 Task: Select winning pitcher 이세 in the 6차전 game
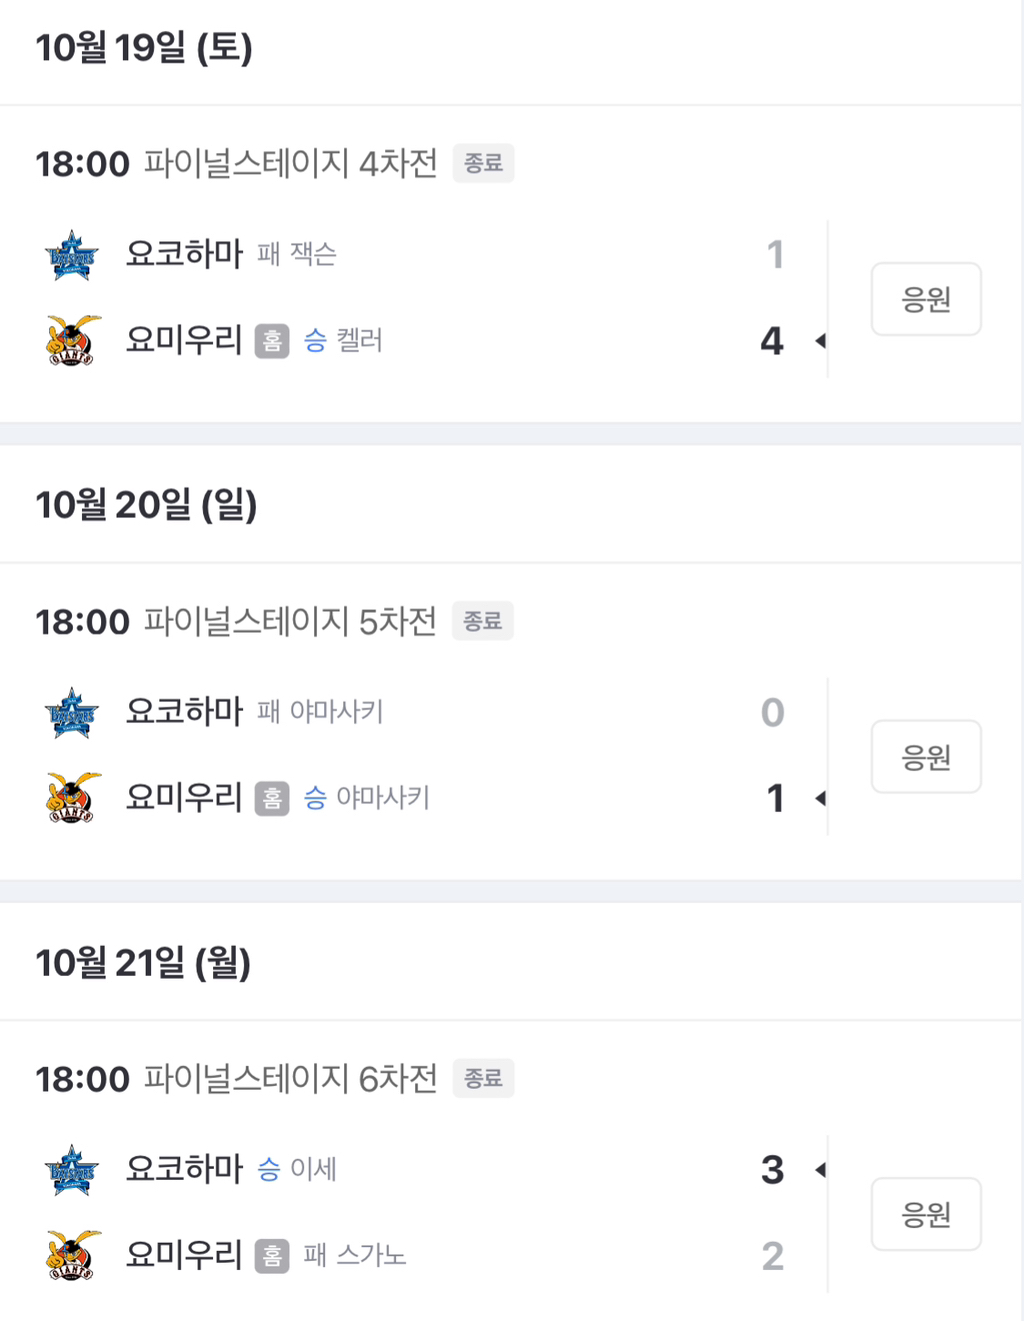tap(312, 1169)
